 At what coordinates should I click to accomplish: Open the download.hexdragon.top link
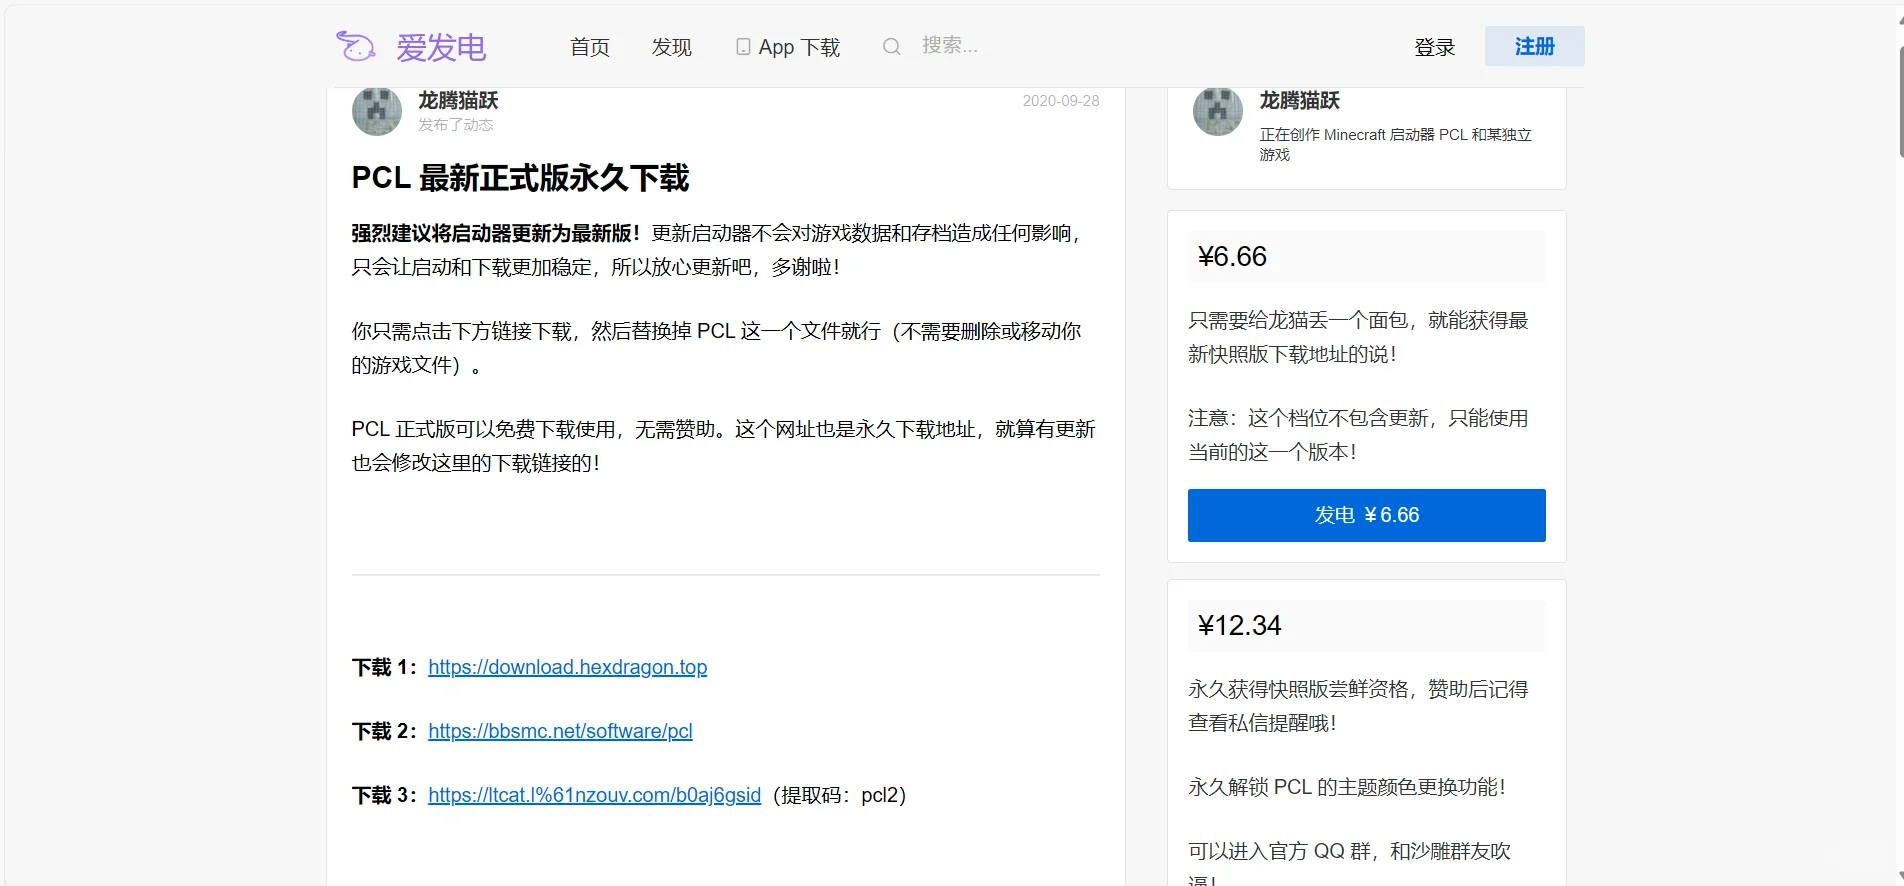(x=567, y=667)
